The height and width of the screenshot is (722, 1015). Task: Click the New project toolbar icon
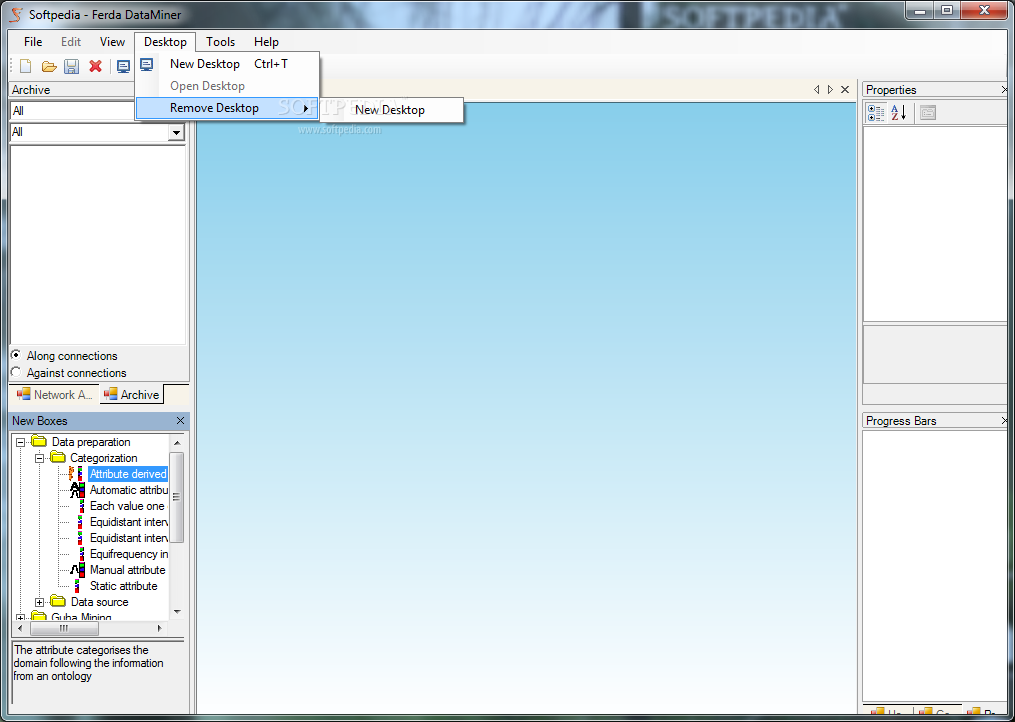click(x=25, y=66)
